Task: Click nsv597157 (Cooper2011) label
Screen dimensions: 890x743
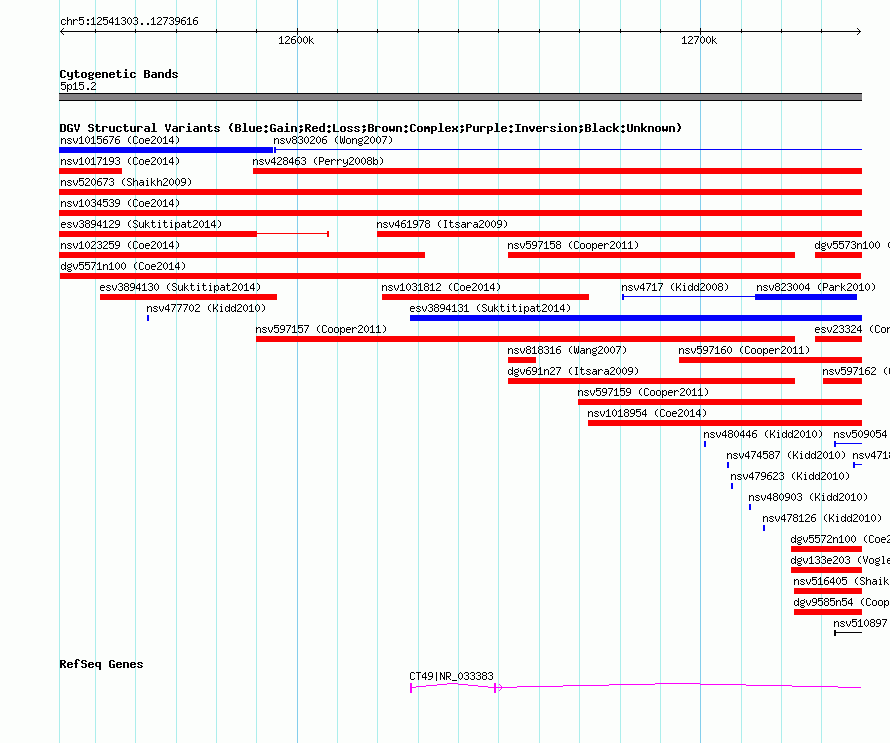Action: click(321, 329)
